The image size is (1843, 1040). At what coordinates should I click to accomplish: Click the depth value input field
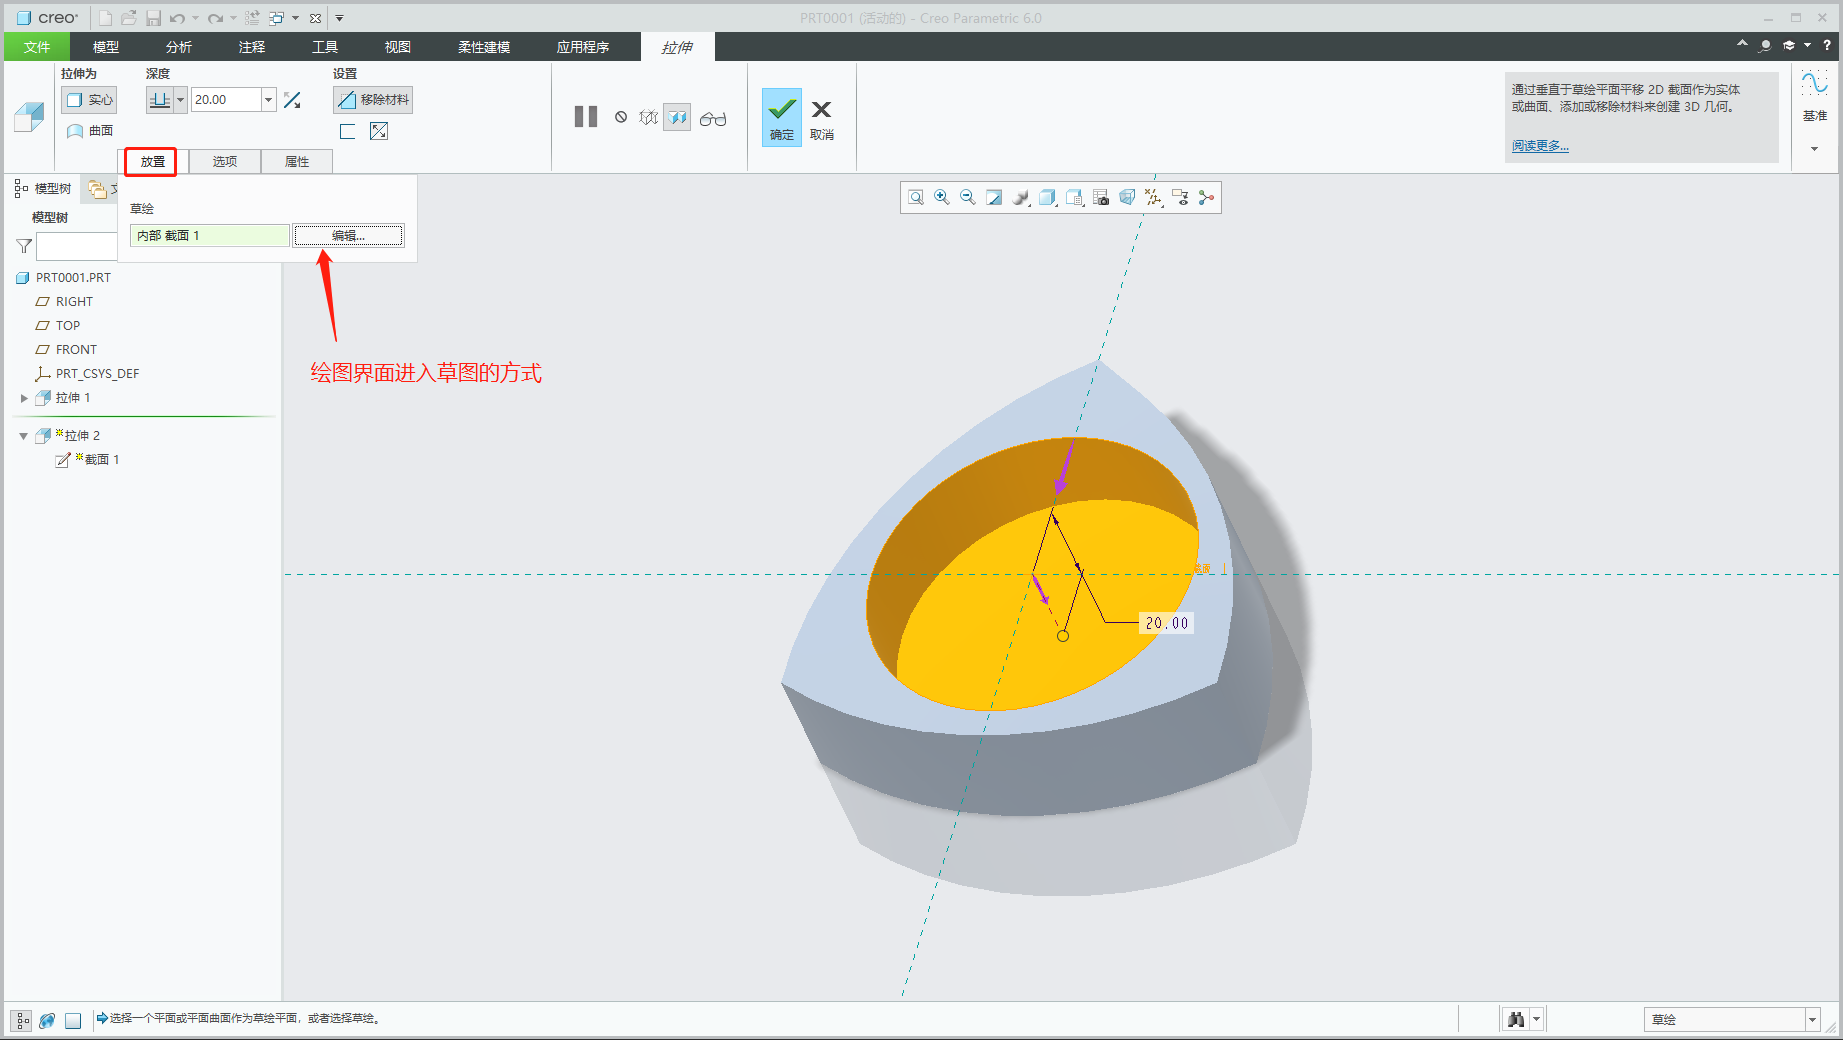tap(226, 100)
